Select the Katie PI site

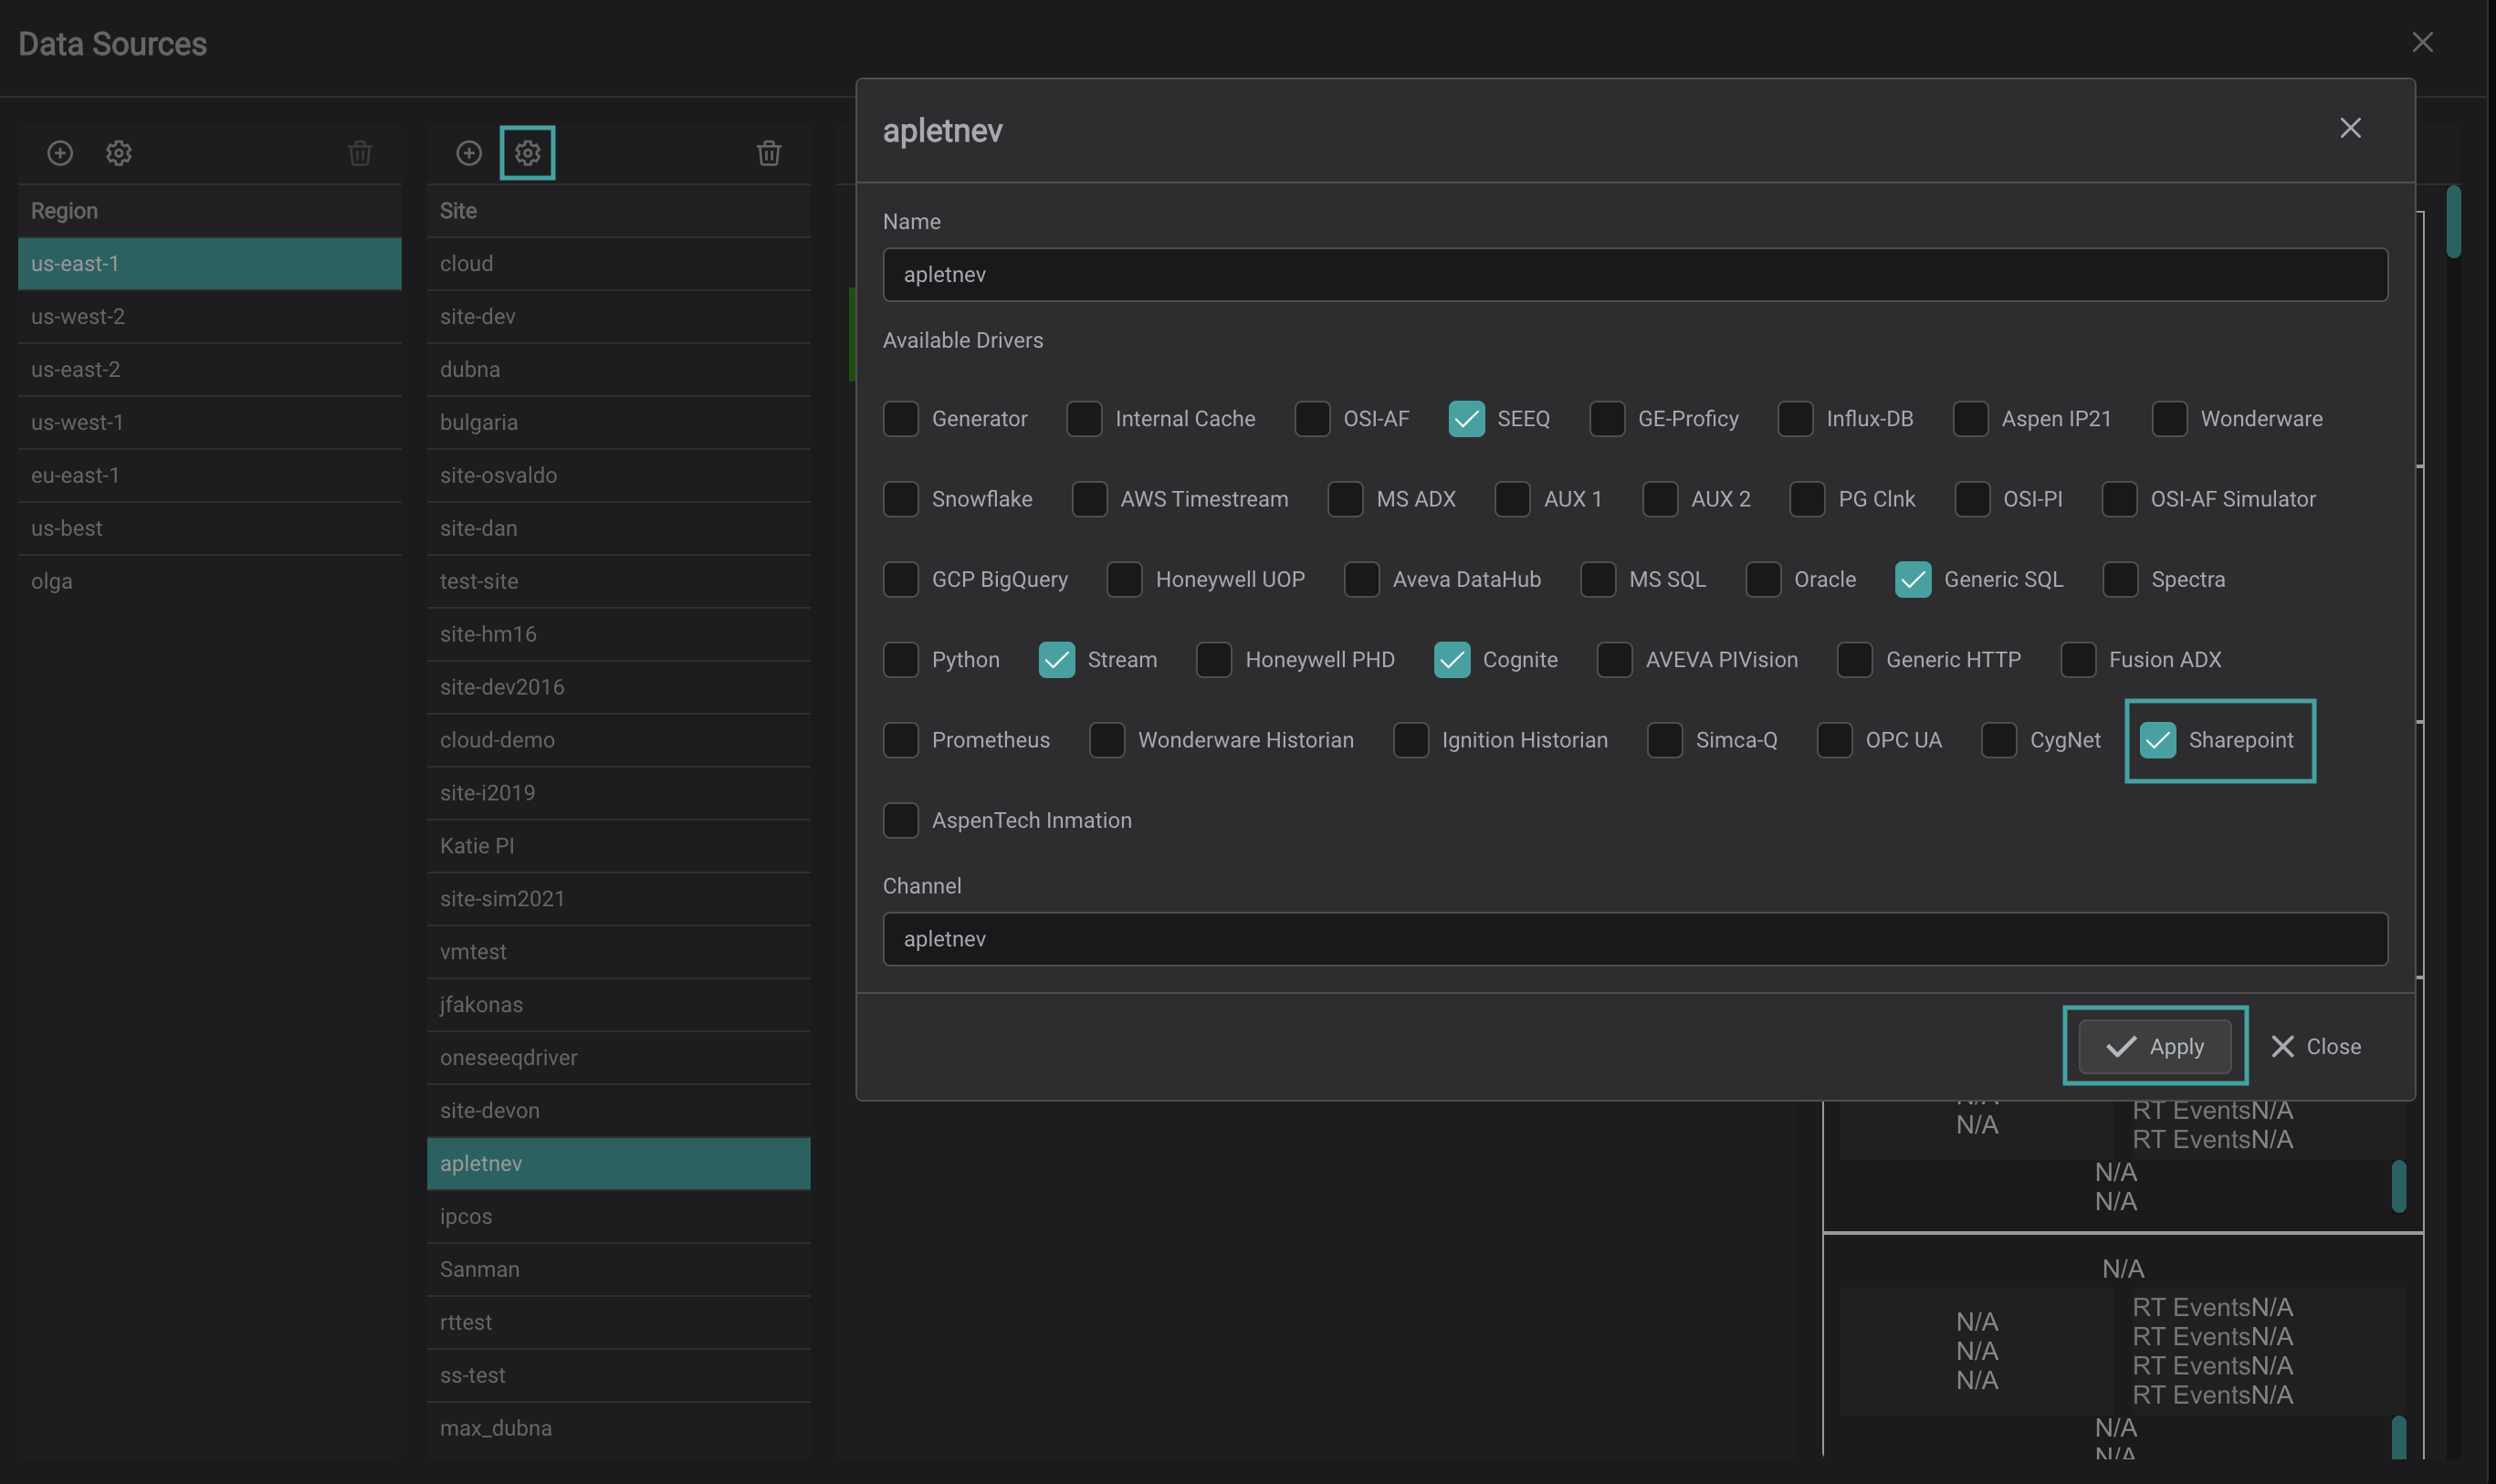point(619,846)
